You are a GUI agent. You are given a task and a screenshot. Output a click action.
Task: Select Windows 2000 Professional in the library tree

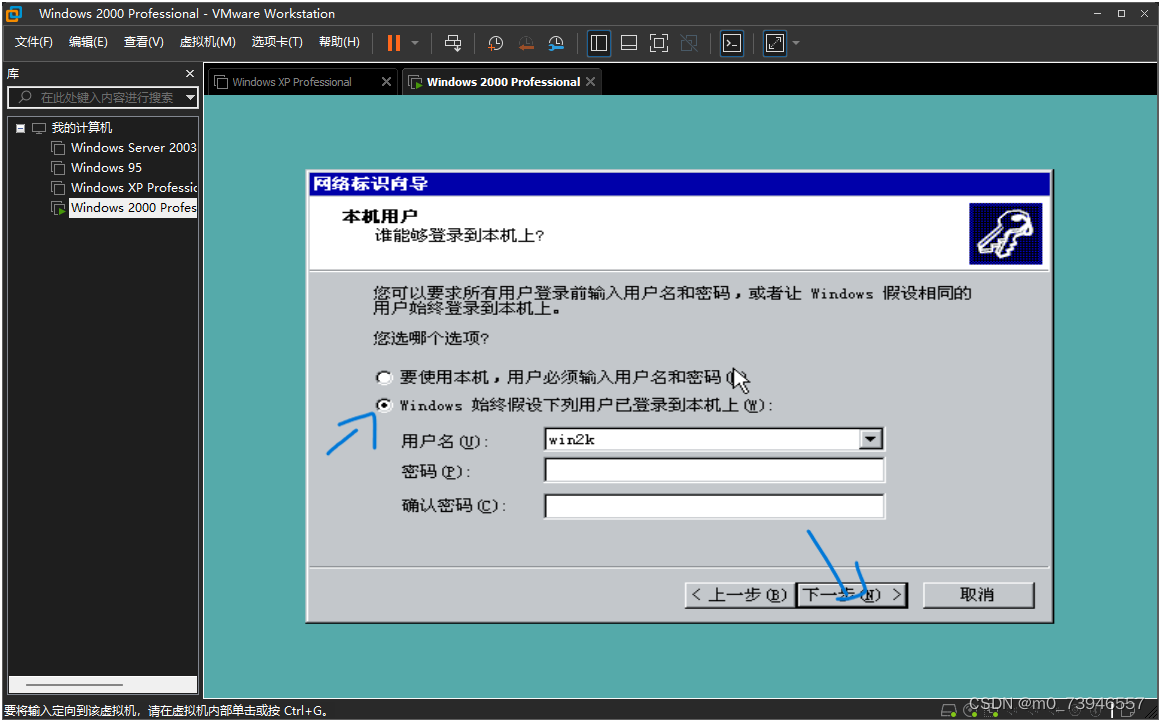(133, 207)
